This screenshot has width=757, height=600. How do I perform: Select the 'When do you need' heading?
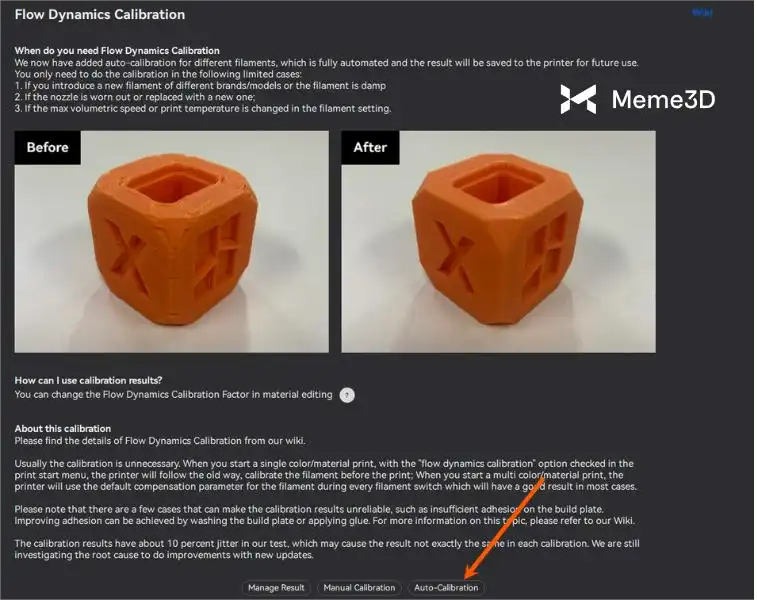coord(117,50)
